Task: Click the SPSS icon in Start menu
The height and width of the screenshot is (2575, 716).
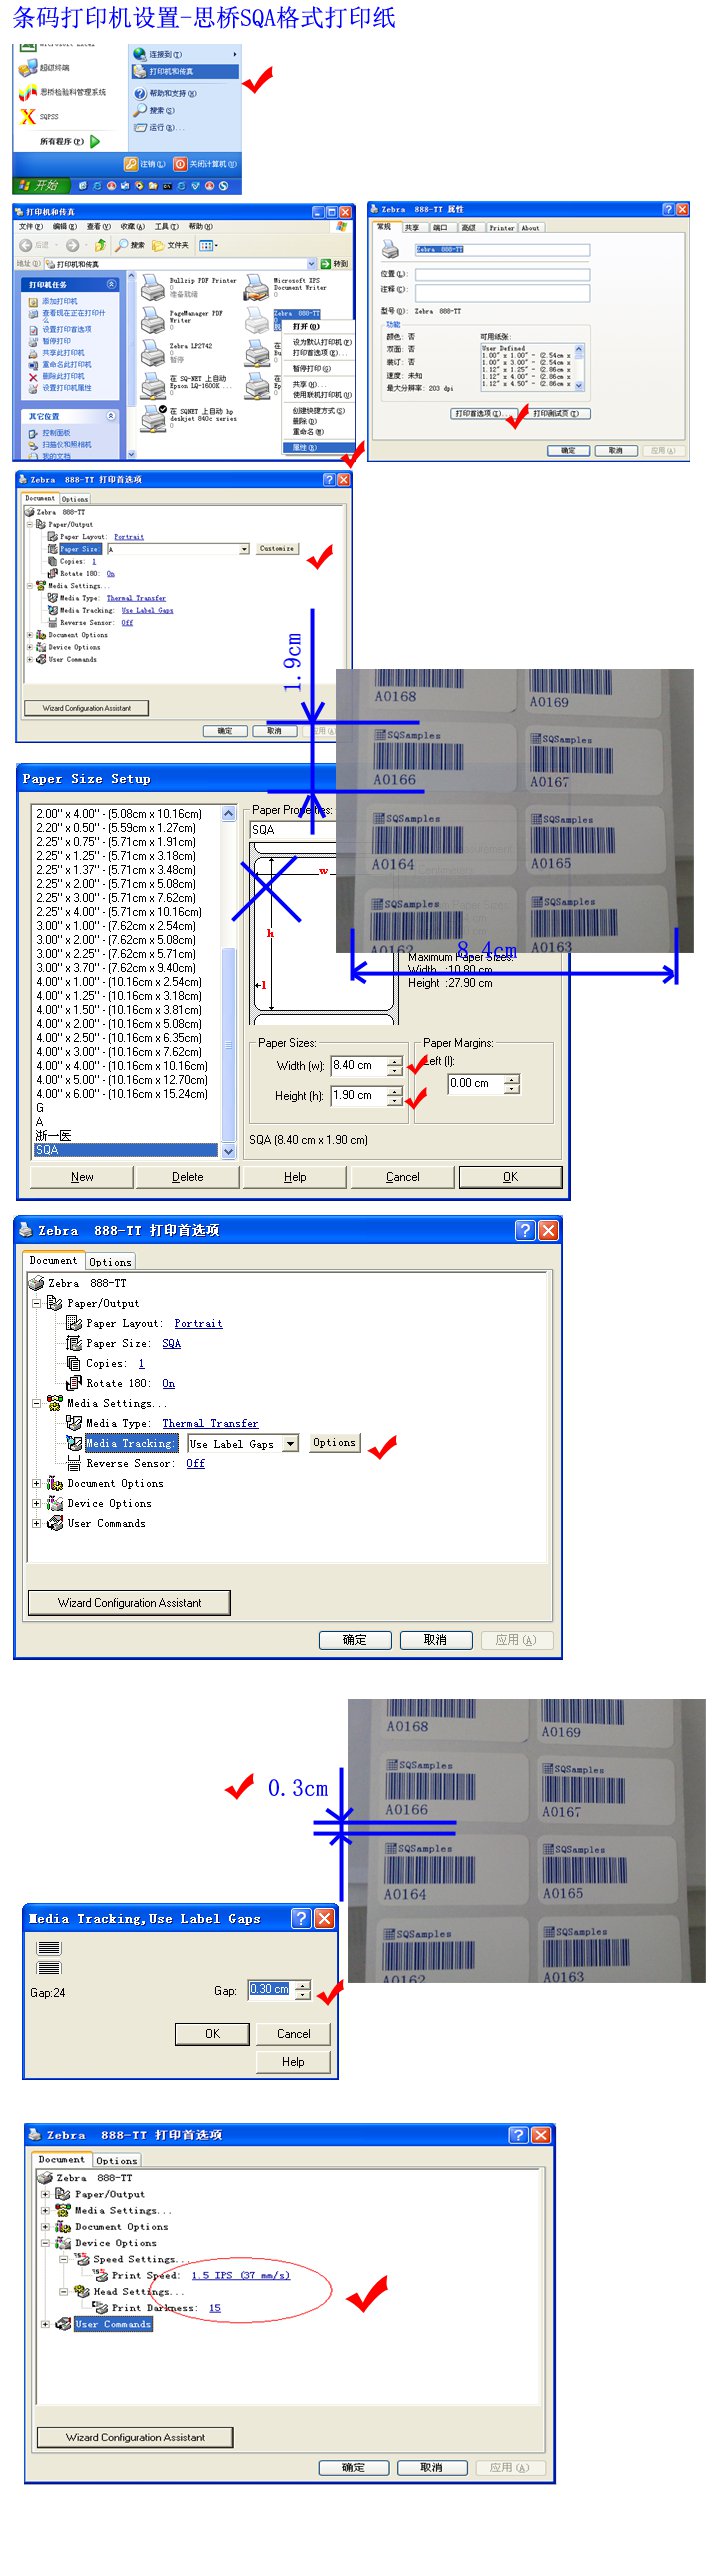Action: (x=28, y=116)
